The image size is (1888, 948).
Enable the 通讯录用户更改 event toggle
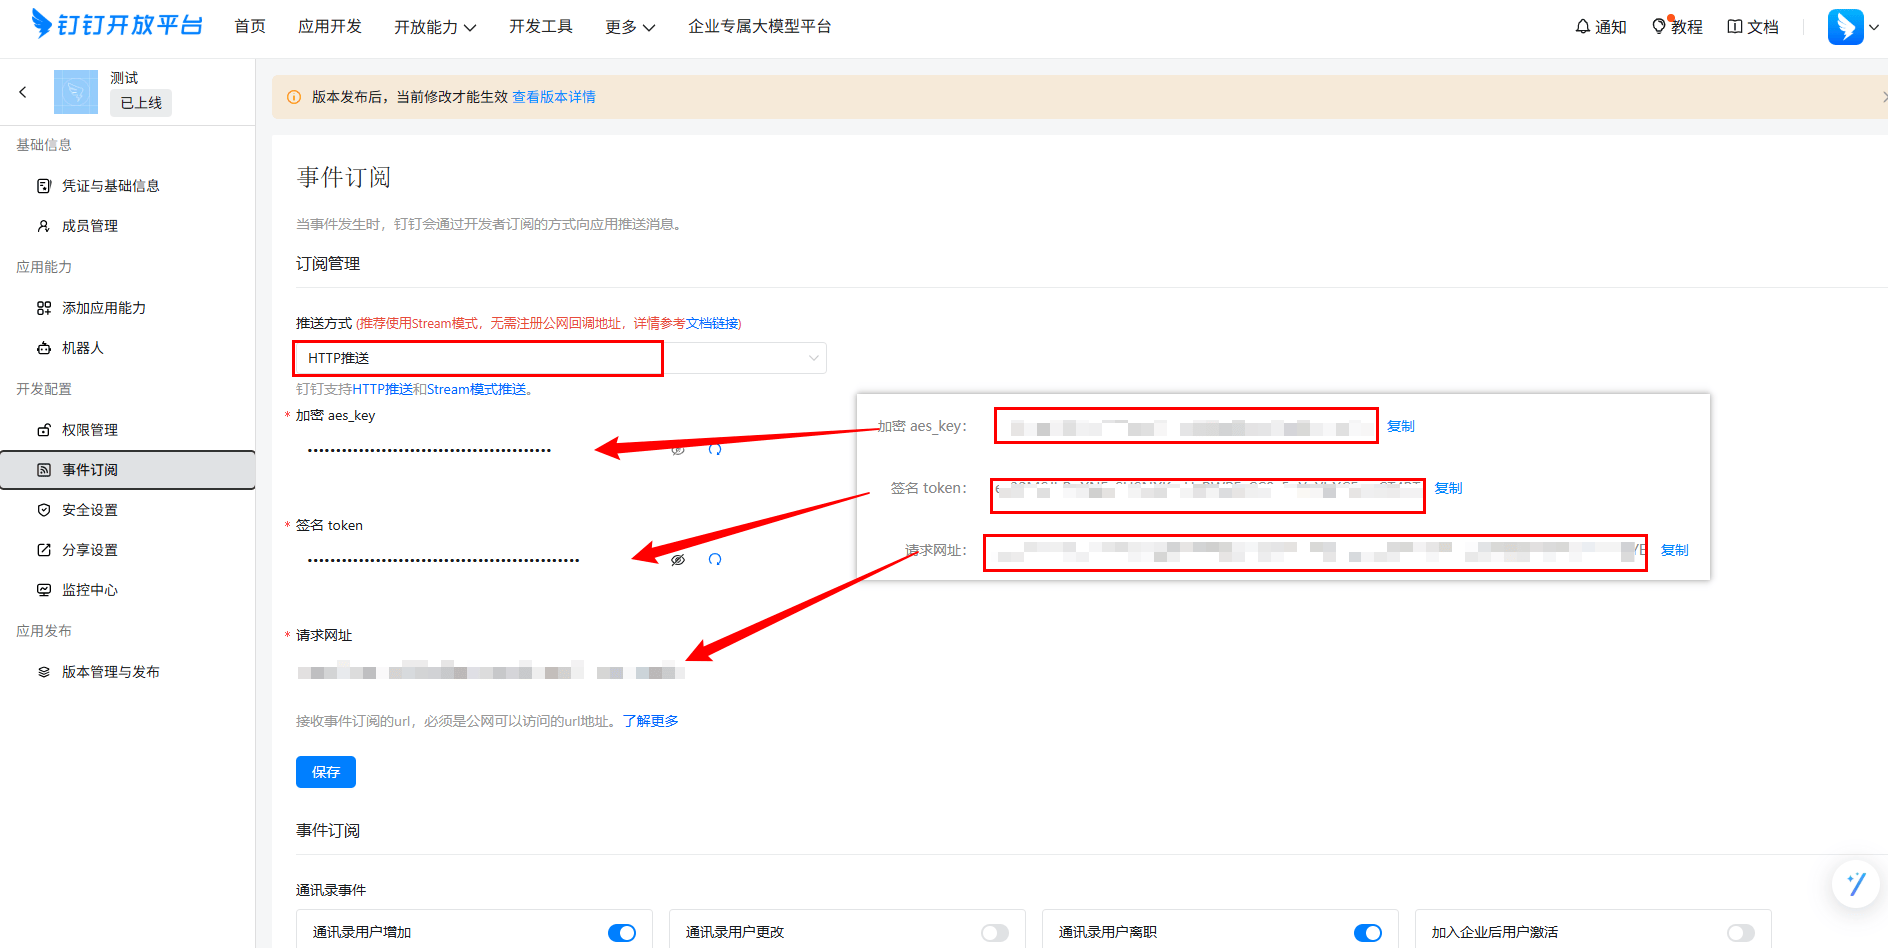[x=994, y=932]
